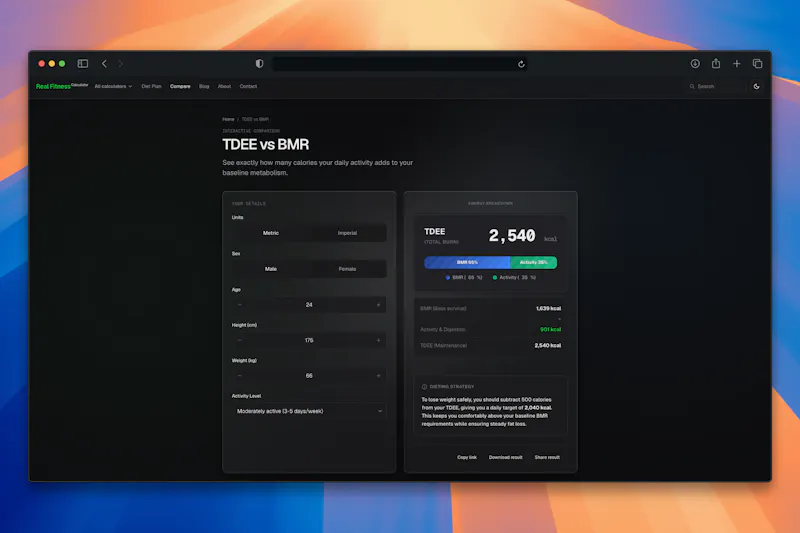
Task: Focus the Weight value field showing 66
Action: click(309, 376)
